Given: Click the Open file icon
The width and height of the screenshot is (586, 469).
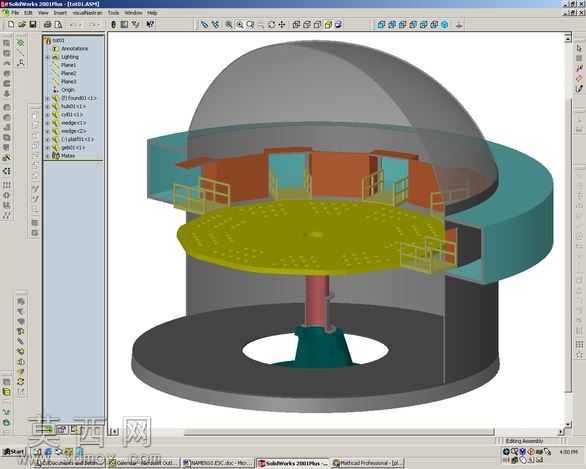Looking at the screenshot, I should pyautogui.click(x=22, y=25).
